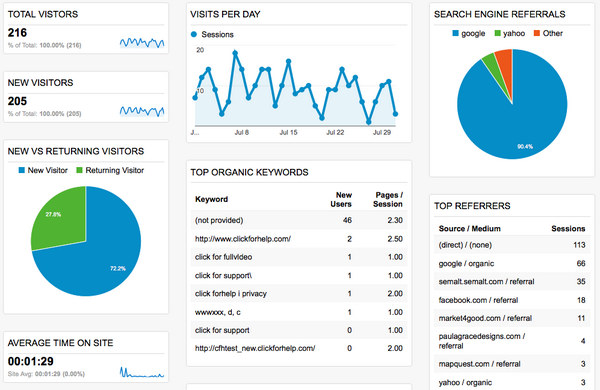Click the Sessions column header in Top Referrers
This screenshot has height=390, width=600.
click(x=568, y=228)
